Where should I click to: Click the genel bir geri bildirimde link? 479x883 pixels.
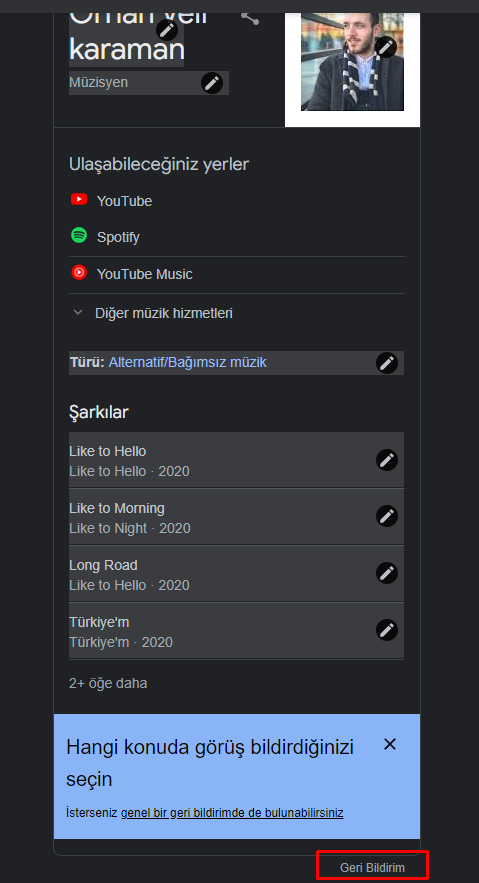tap(232, 813)
